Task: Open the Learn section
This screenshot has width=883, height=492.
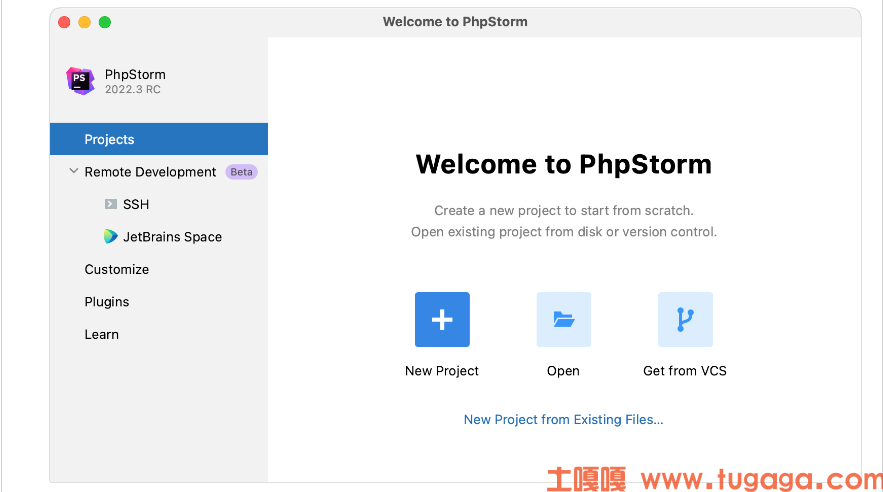Action: pyautogui.click(x=101, y=334)
